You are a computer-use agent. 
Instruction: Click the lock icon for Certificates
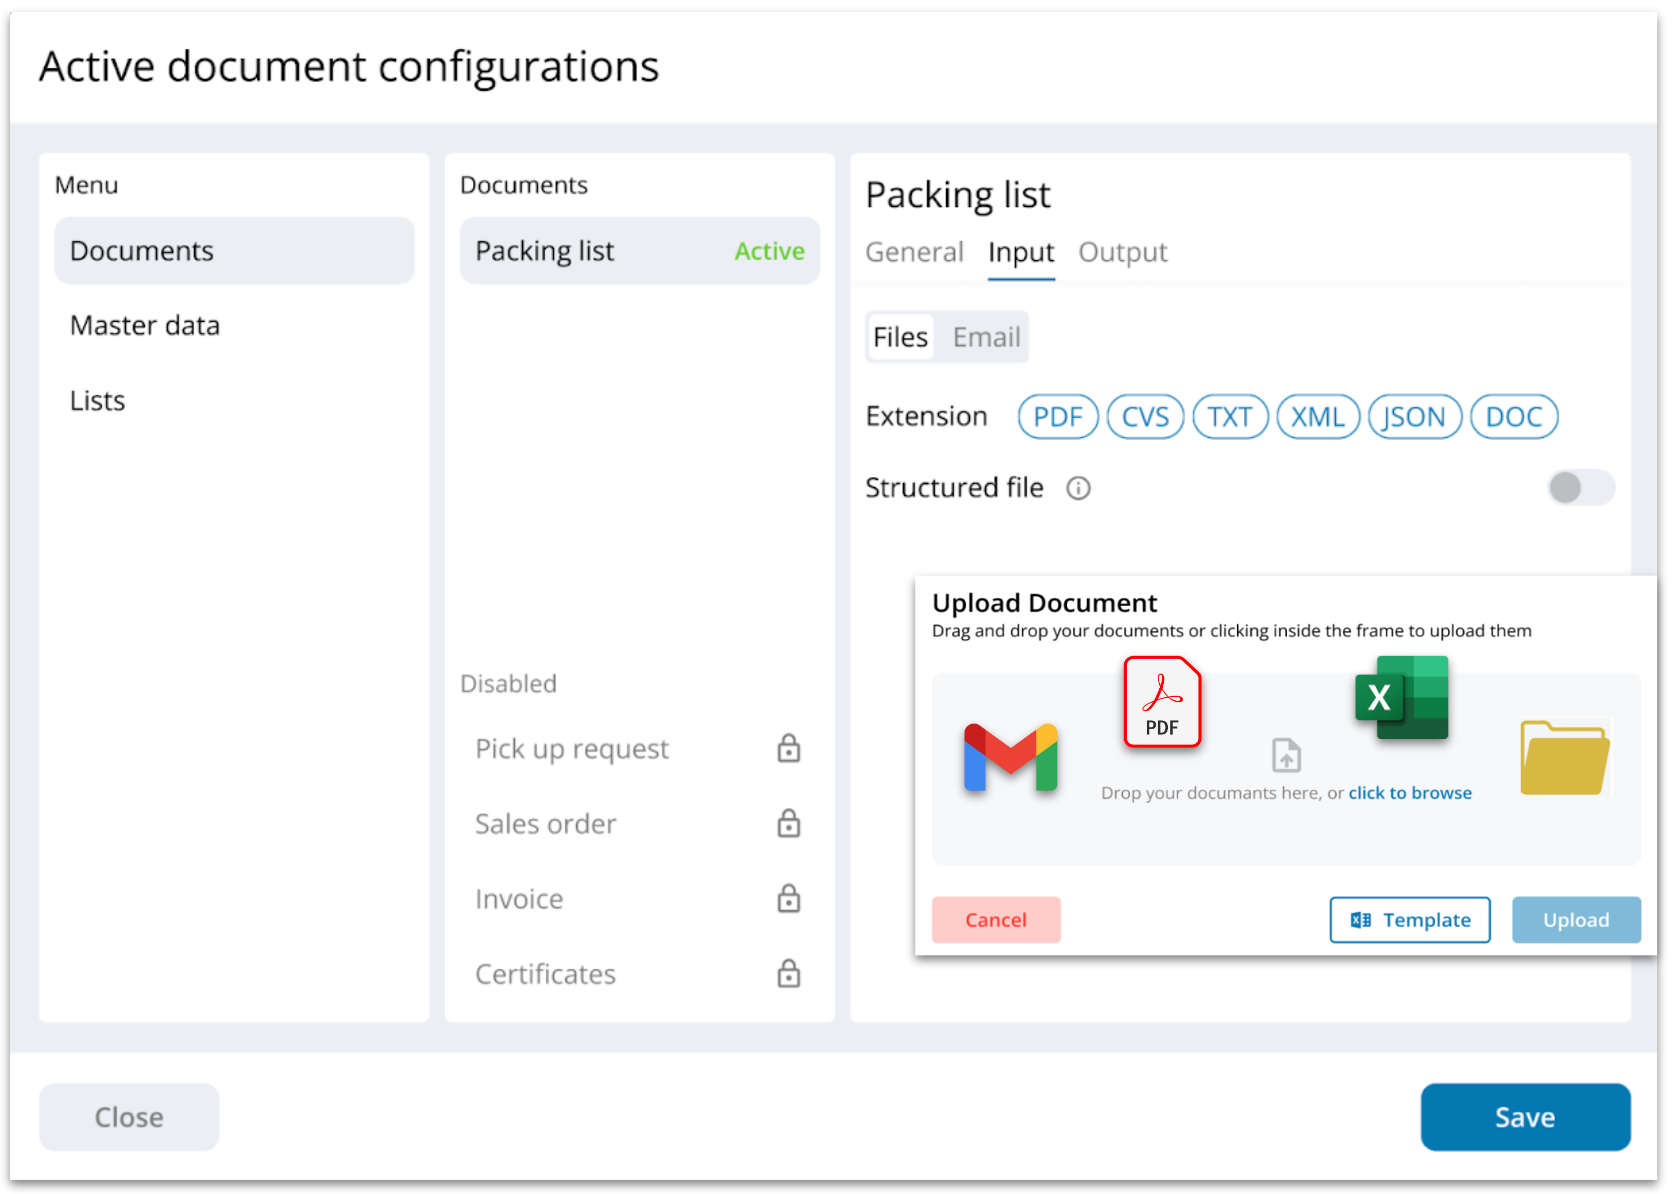point(789,973)
